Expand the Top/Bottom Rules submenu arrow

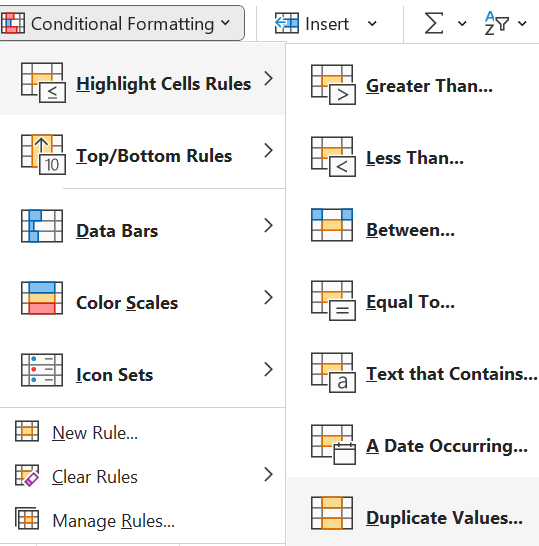268,150
